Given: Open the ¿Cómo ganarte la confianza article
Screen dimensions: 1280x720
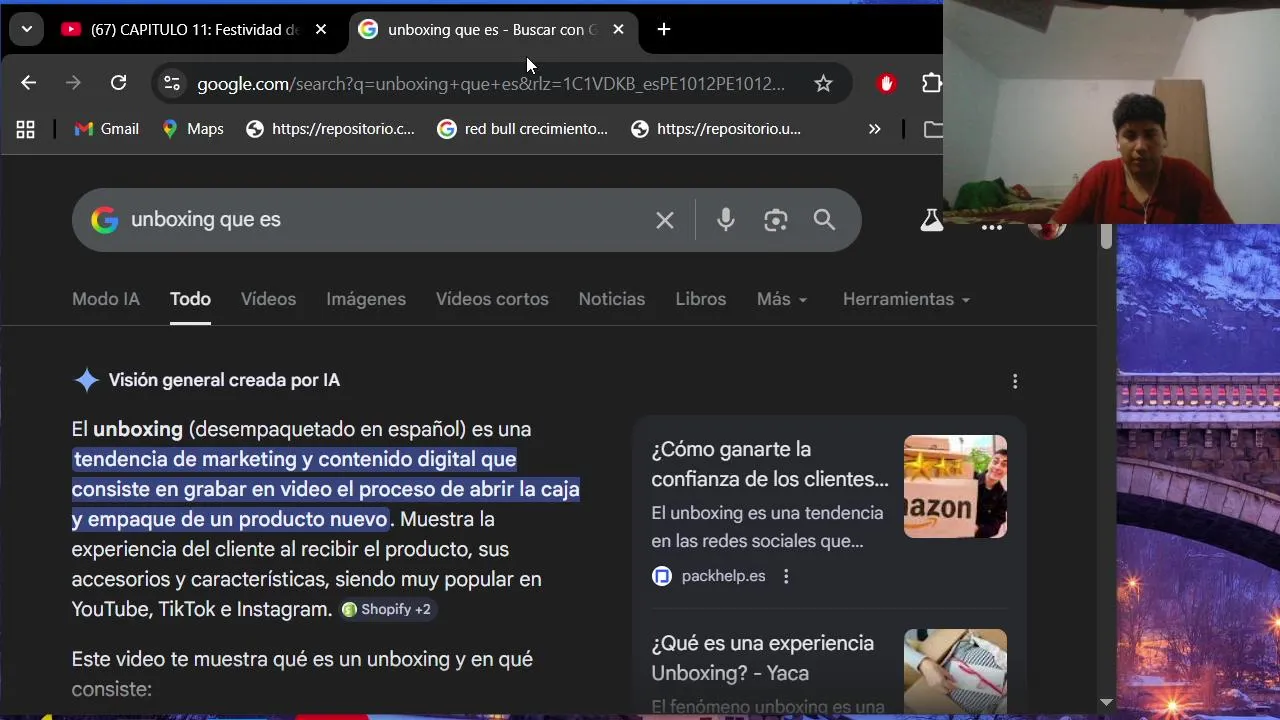Looking at the screenshot, I should point(770,464).
